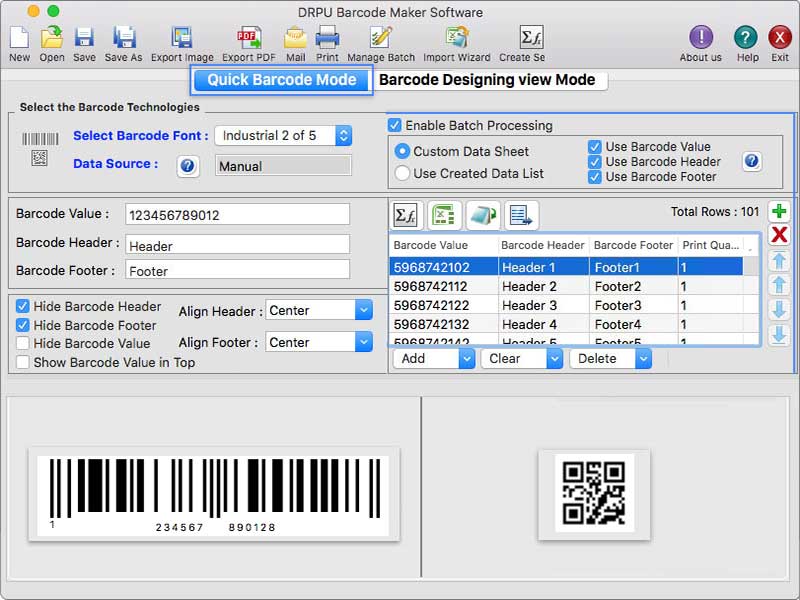The height and width of the screenshot is (600, 800).
Task: Enable Batch Processing
Action: coord(395,125)
